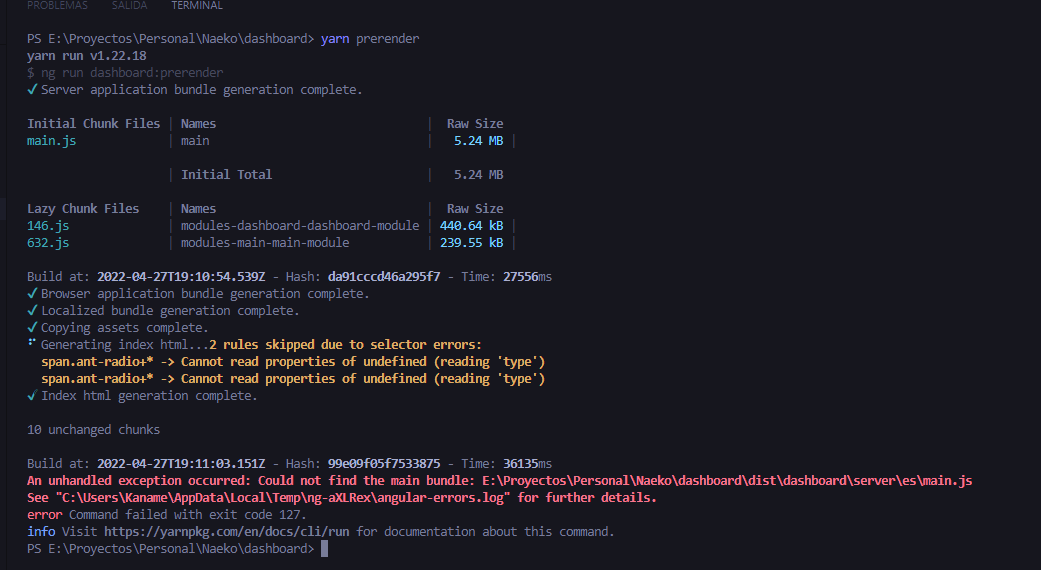Screen dimensions: 1041x570
Task: Click the '$ ng run dashboard:prerender' line
Action: (x=125, y=73)
